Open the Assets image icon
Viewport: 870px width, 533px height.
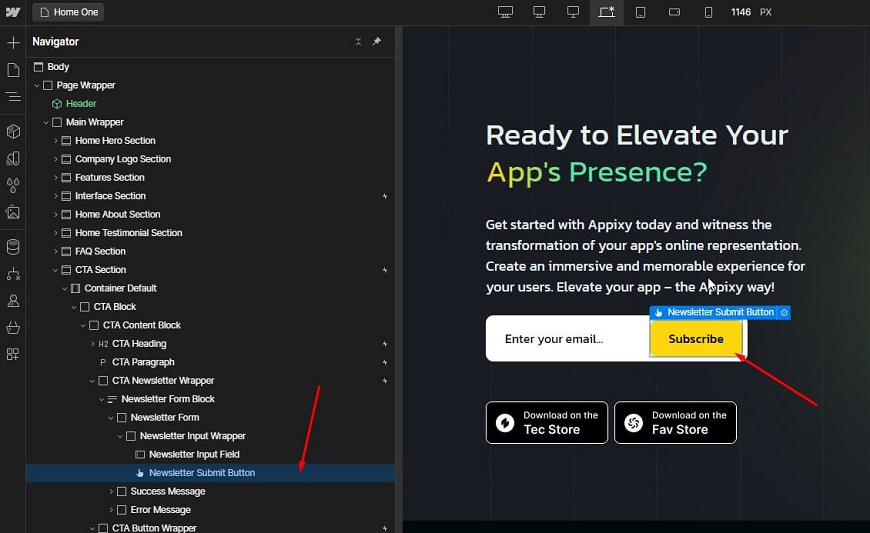tap(13, 212)
